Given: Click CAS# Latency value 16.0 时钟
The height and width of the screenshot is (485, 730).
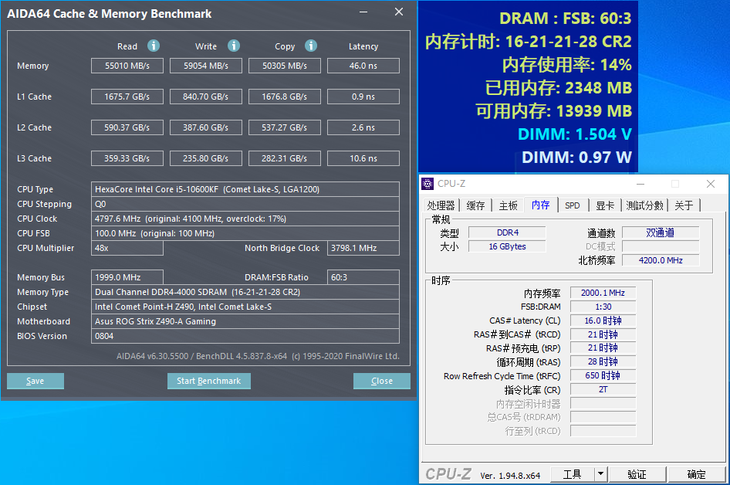Looking at the screenshot, I should [x=603, y=321].
